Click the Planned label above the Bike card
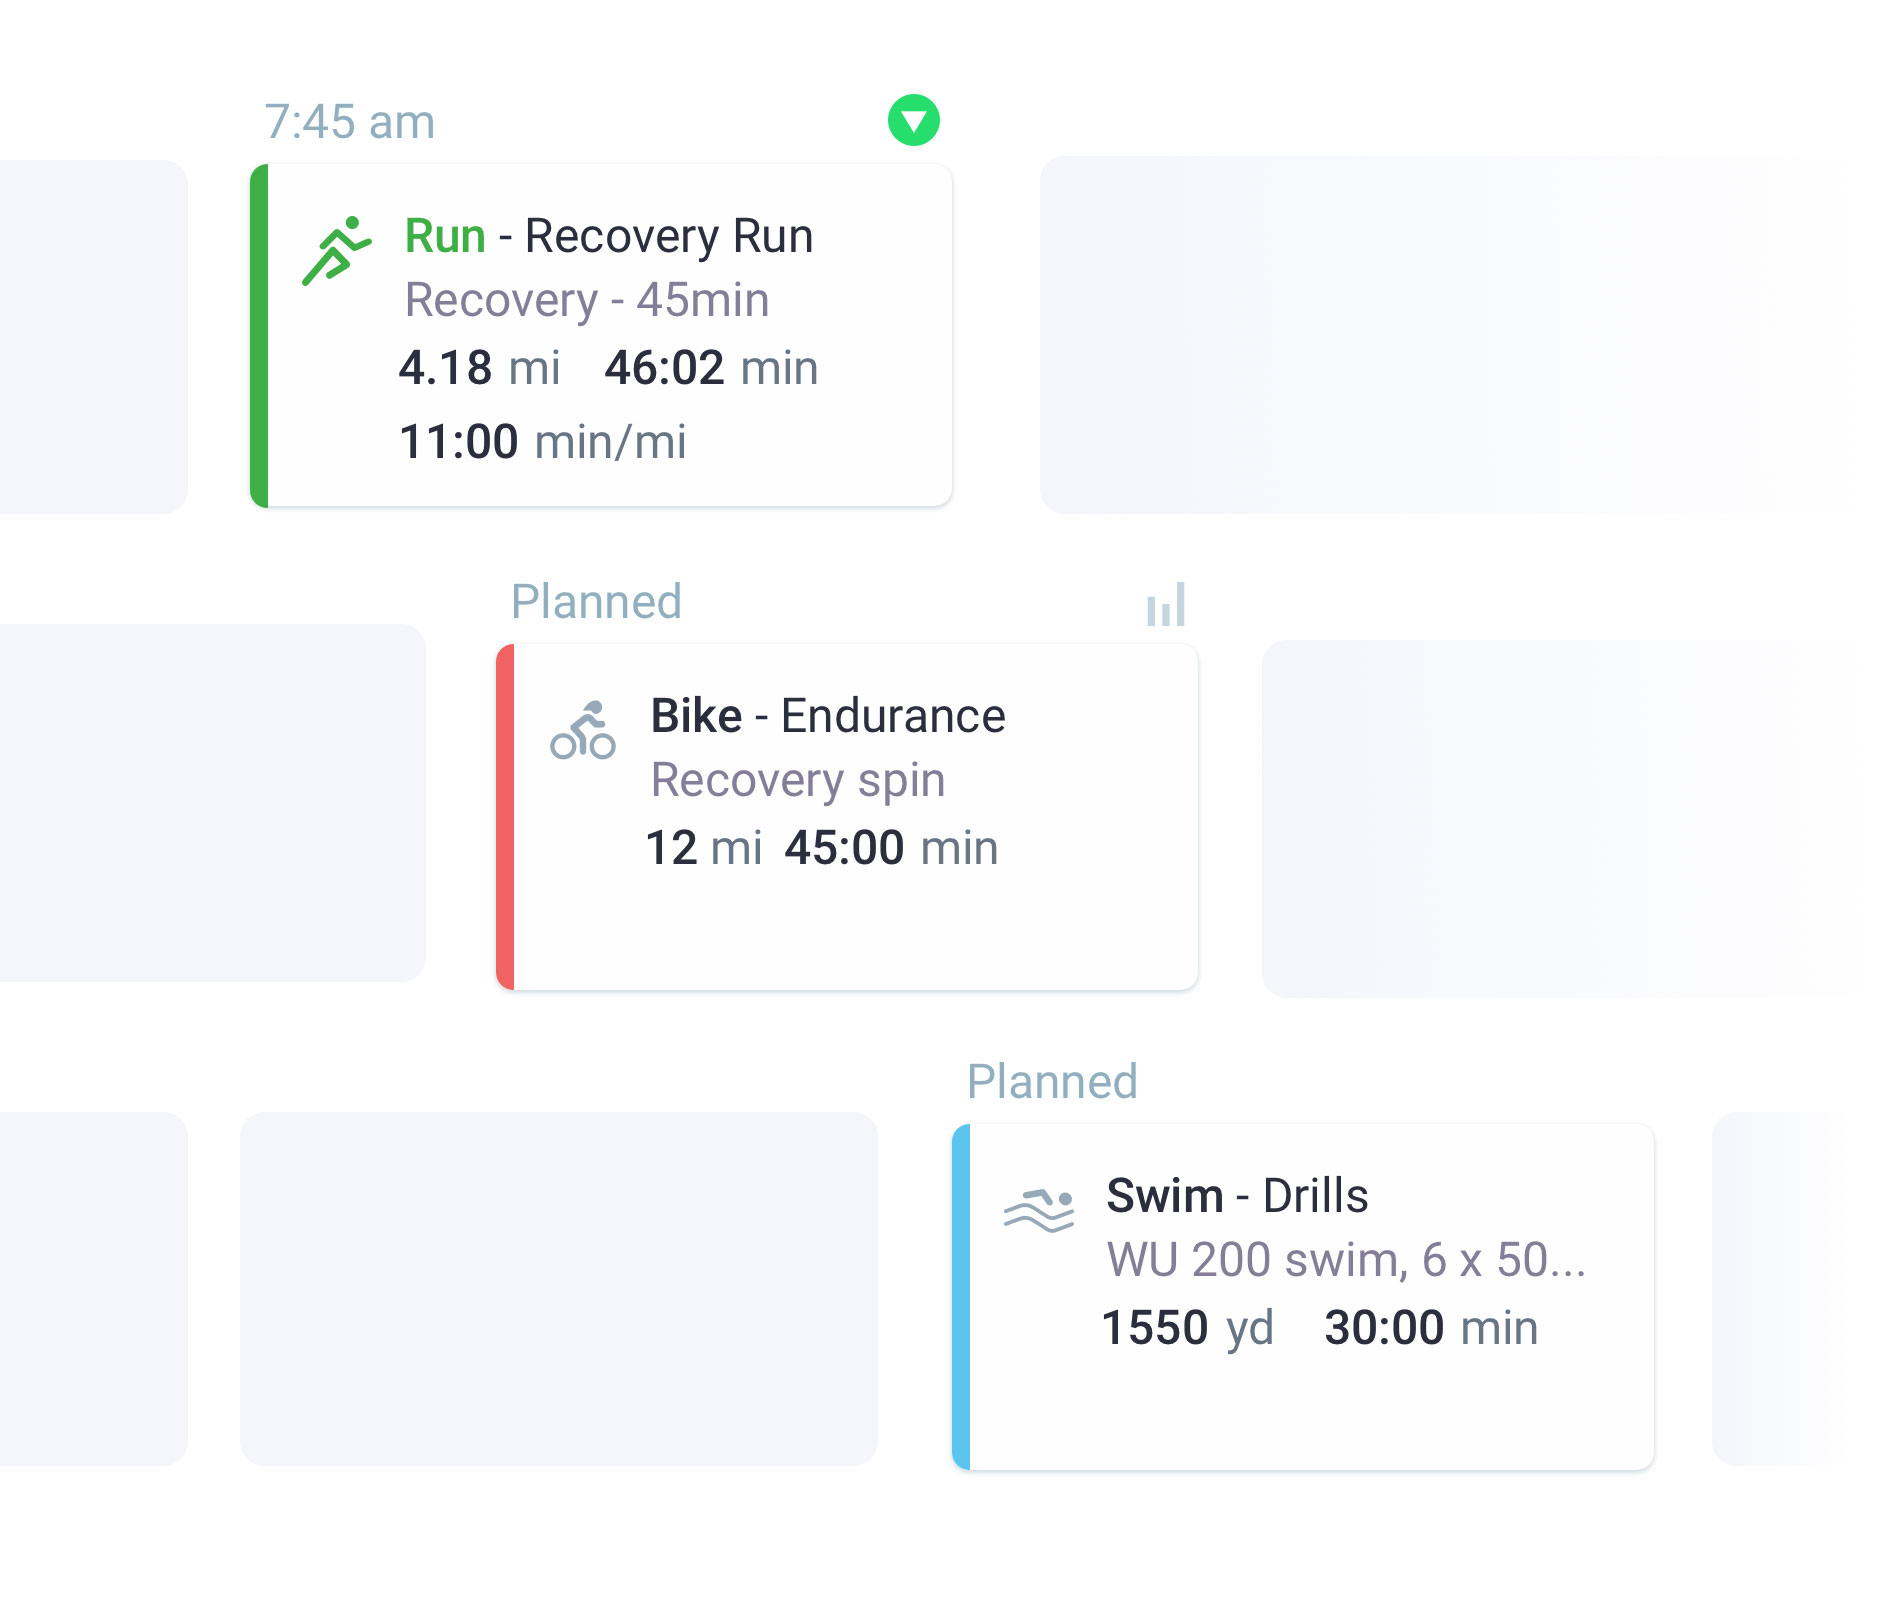Image resolution: width=1902 pixels, height=1600 pixels. point(596,602)
